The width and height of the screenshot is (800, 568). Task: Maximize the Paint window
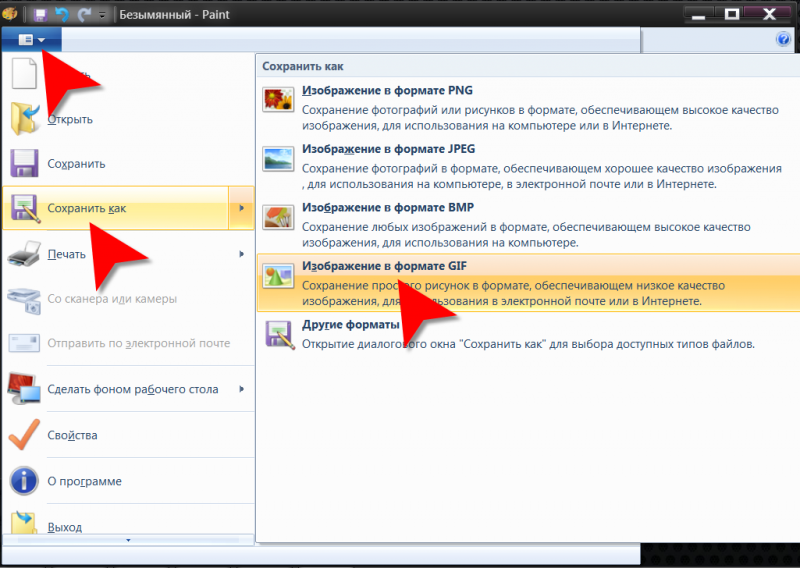[x=732, y=14]
